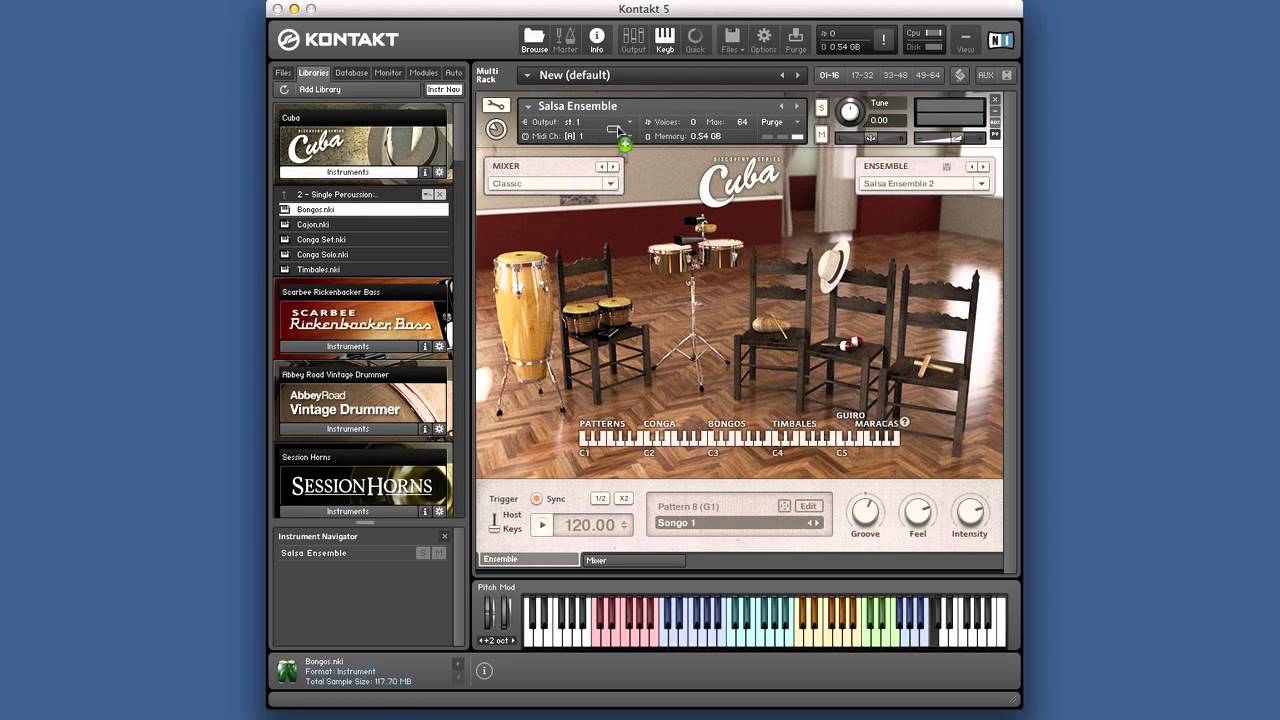Screen dimensions: 1280x720
Task: Switch to the Monitor browser tab
Action: click(x=388, y=73)
